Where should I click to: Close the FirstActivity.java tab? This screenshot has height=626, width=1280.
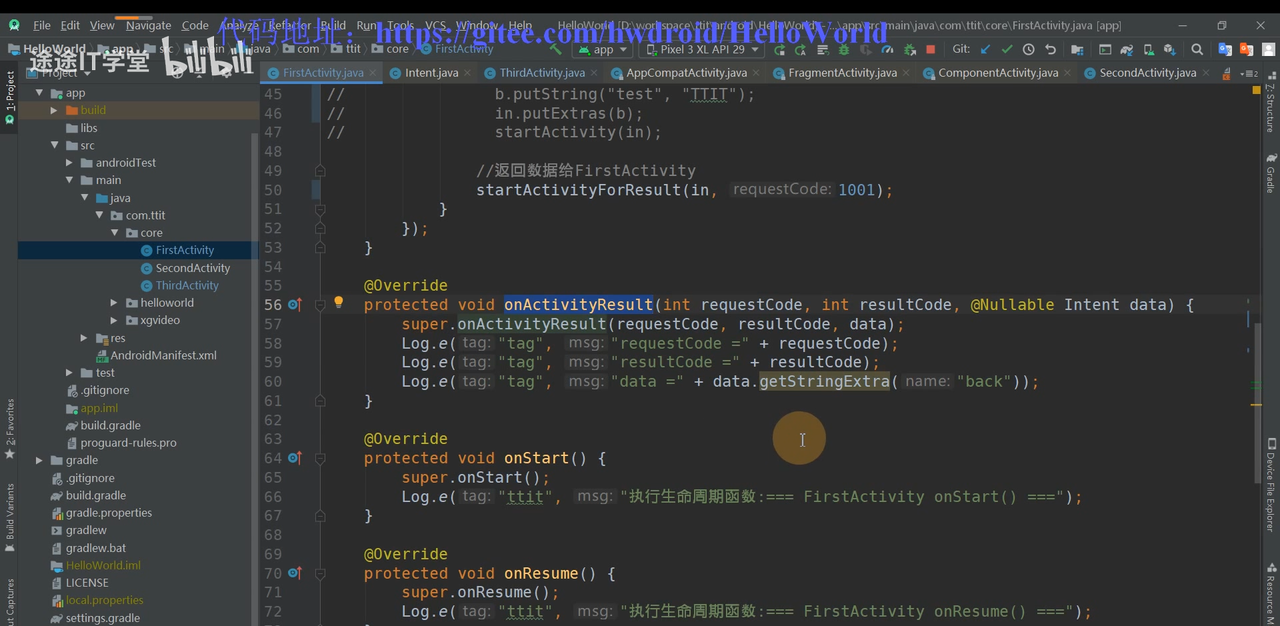coord(373,73)
